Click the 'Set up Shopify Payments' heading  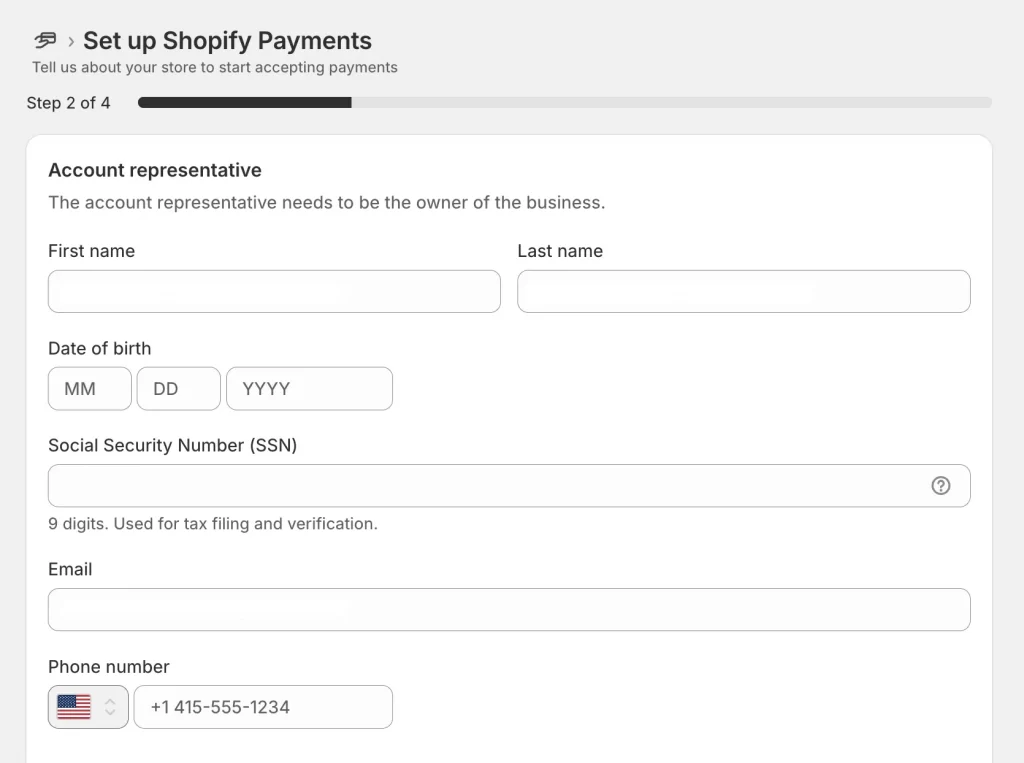click(227, 41)
